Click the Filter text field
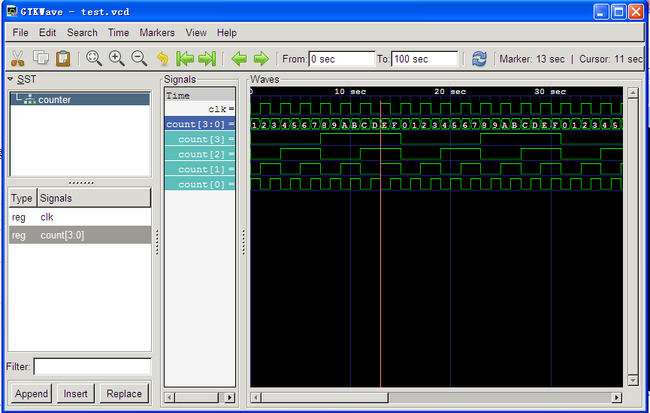This screenshot has height=413, width=650. tap(92, 367)
